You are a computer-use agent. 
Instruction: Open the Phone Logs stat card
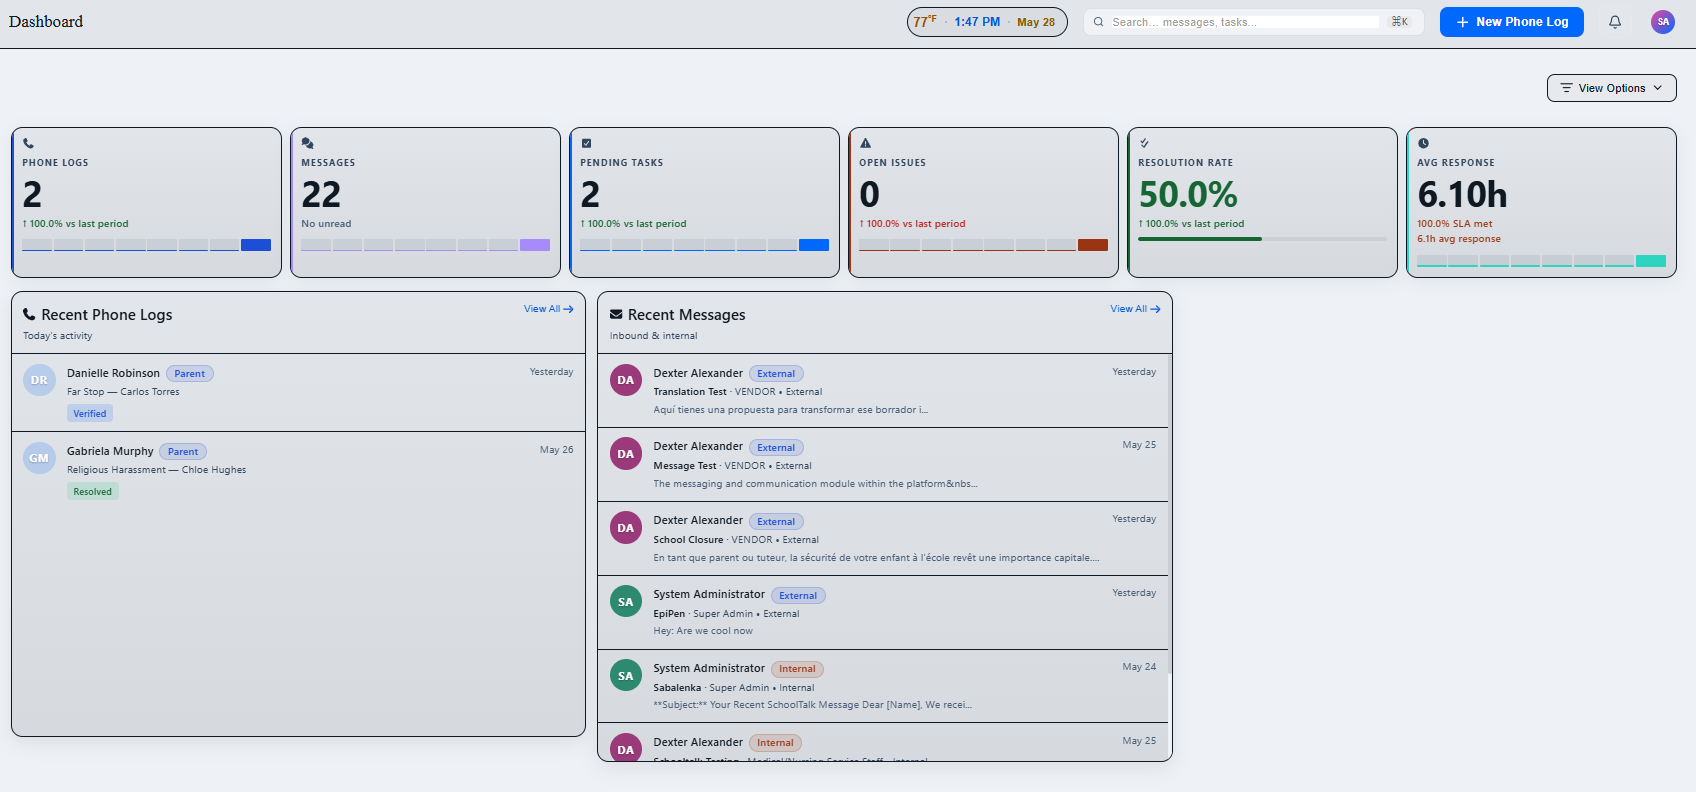coord(146,202)
